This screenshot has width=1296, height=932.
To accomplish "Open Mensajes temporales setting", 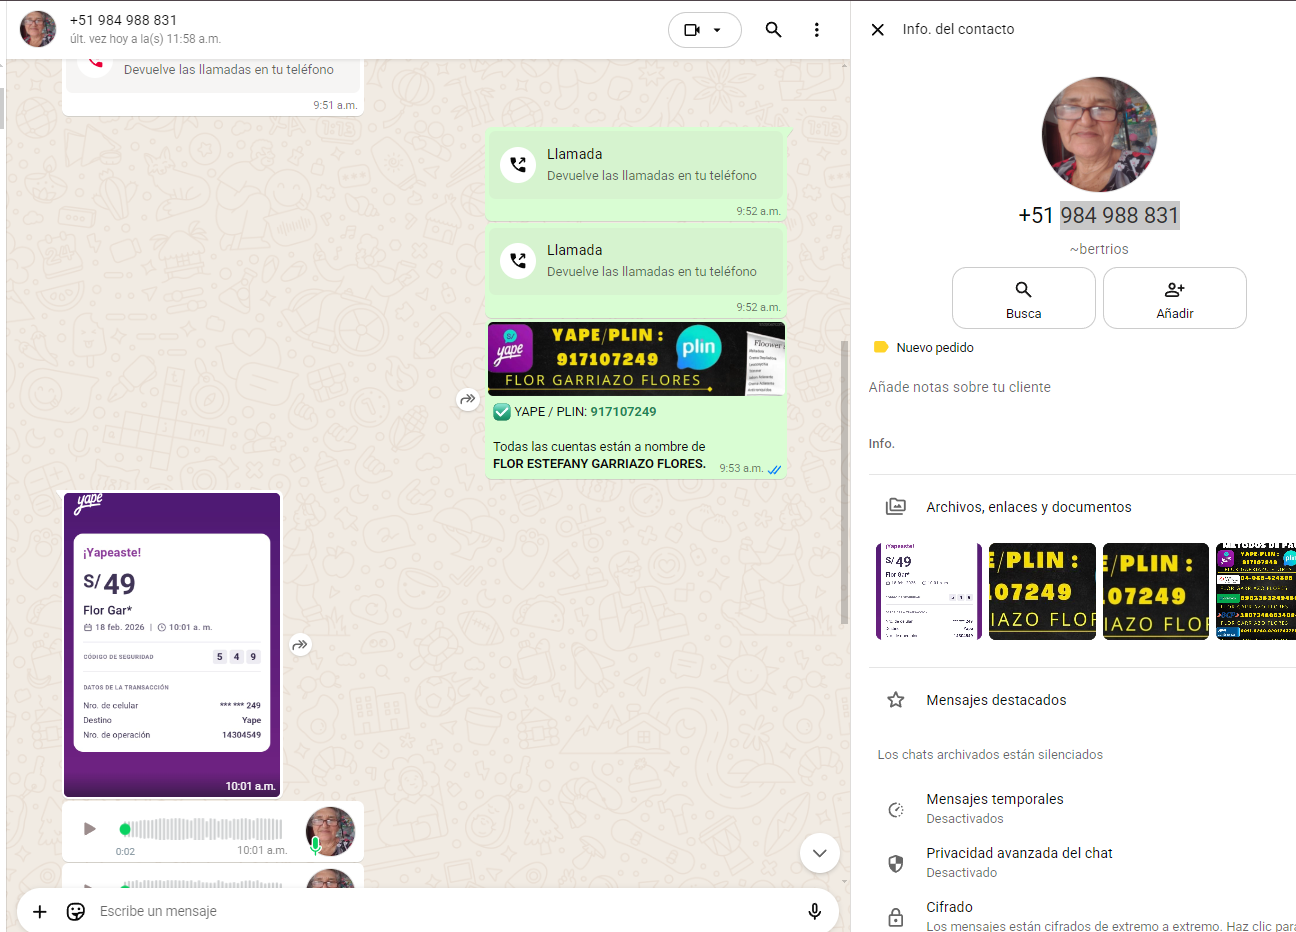I will coord(994,808).
